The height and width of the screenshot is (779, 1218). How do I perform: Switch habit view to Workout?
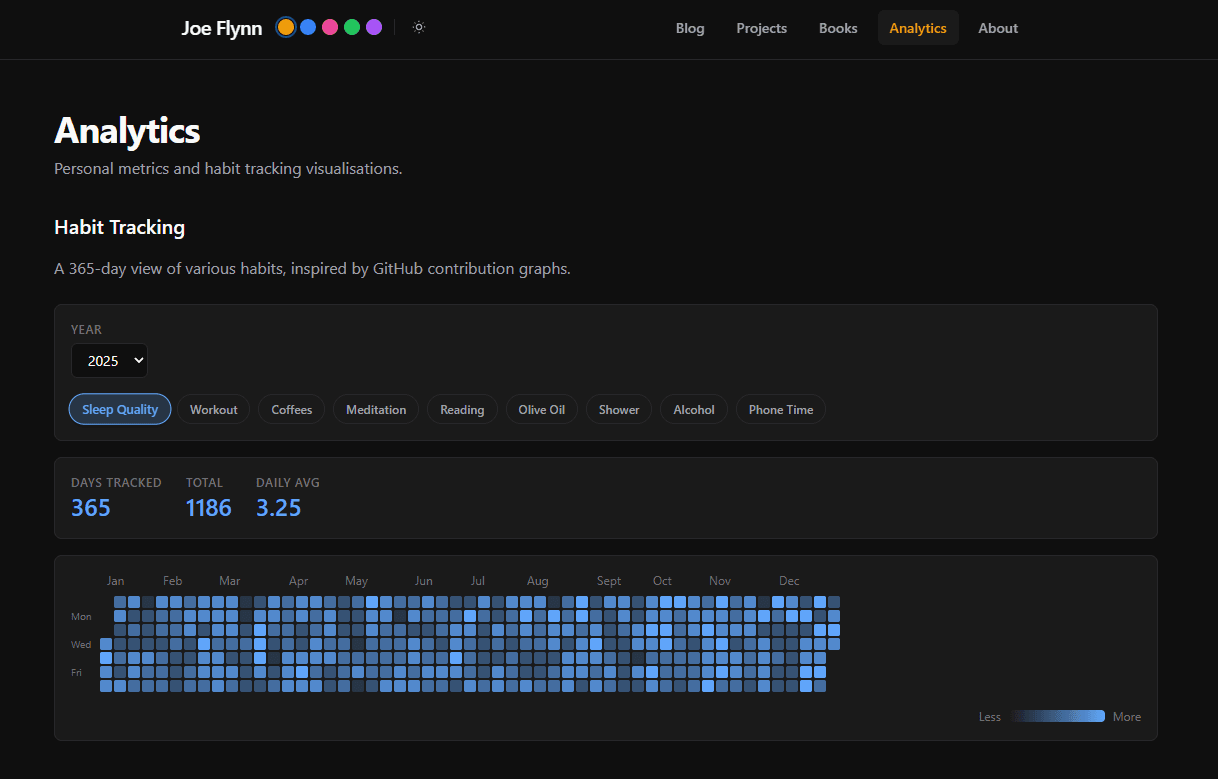[214, 409]
